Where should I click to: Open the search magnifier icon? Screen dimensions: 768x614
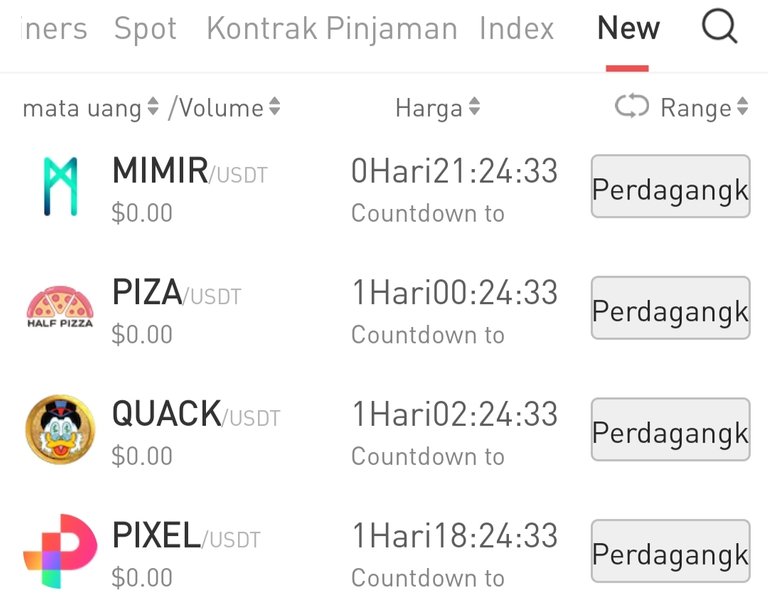720,27
